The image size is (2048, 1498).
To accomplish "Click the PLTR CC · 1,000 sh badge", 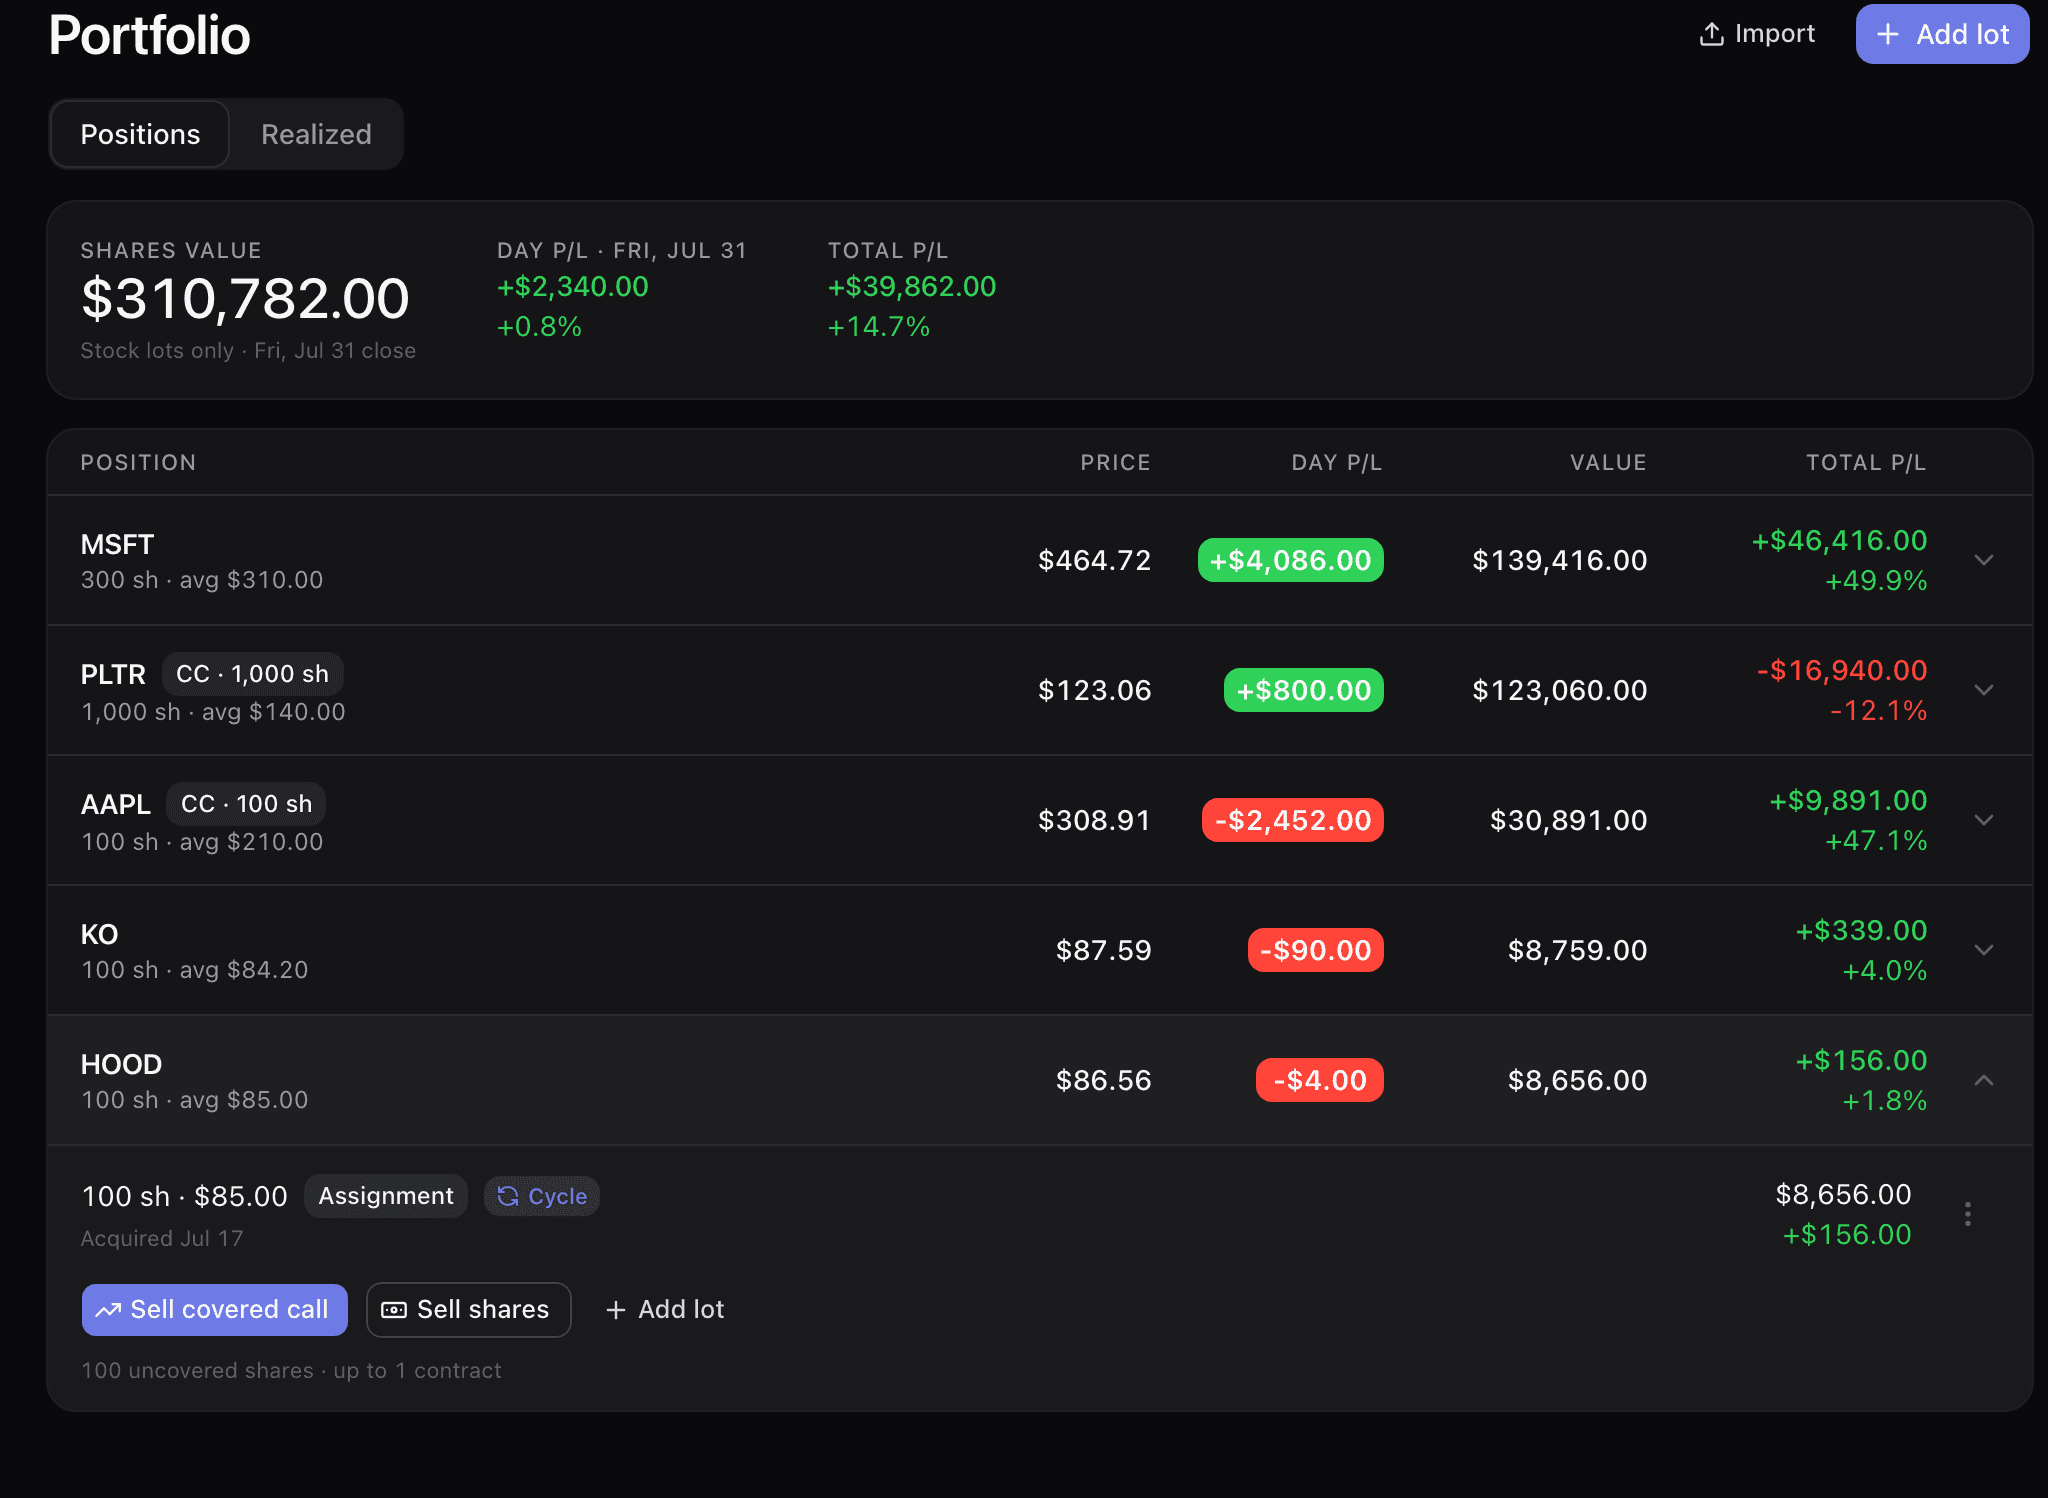I will point(253,674).
